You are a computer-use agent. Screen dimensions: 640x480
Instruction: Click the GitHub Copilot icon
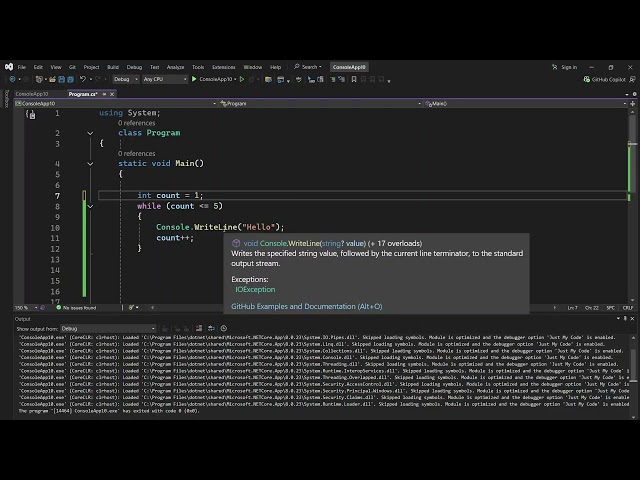[x=587, y=79]
